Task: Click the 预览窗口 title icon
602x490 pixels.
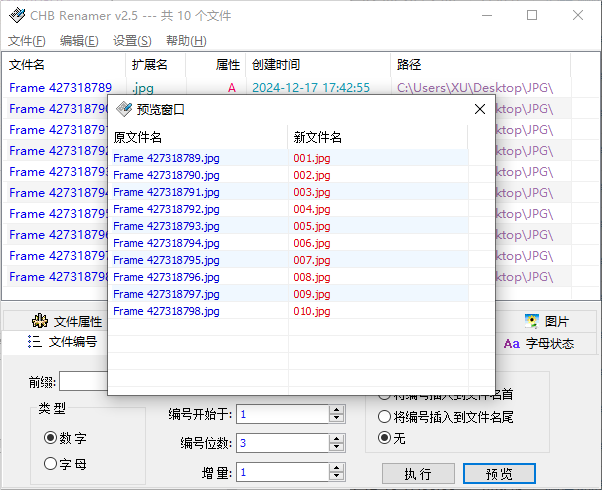Action: [x=124, y=109]
